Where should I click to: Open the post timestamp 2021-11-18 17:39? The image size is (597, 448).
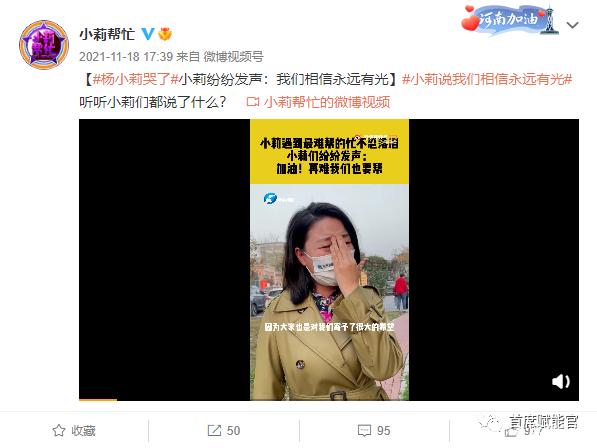[x=126, y=57]
